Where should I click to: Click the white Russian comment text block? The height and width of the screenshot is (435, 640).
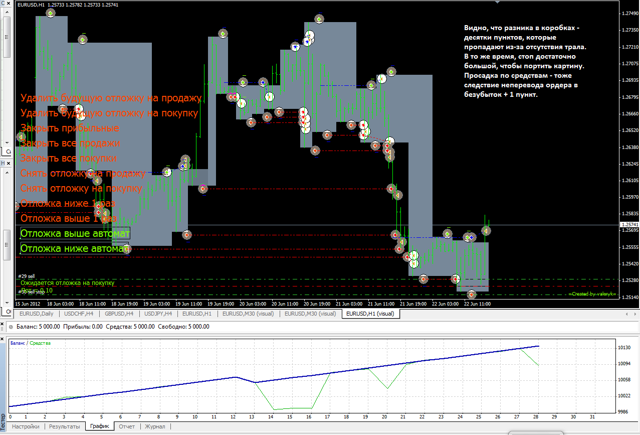525,61
